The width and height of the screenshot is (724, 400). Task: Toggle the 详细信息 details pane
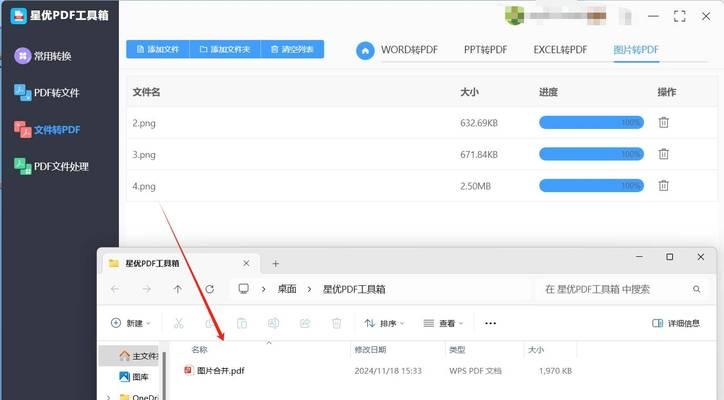point(676,323)
